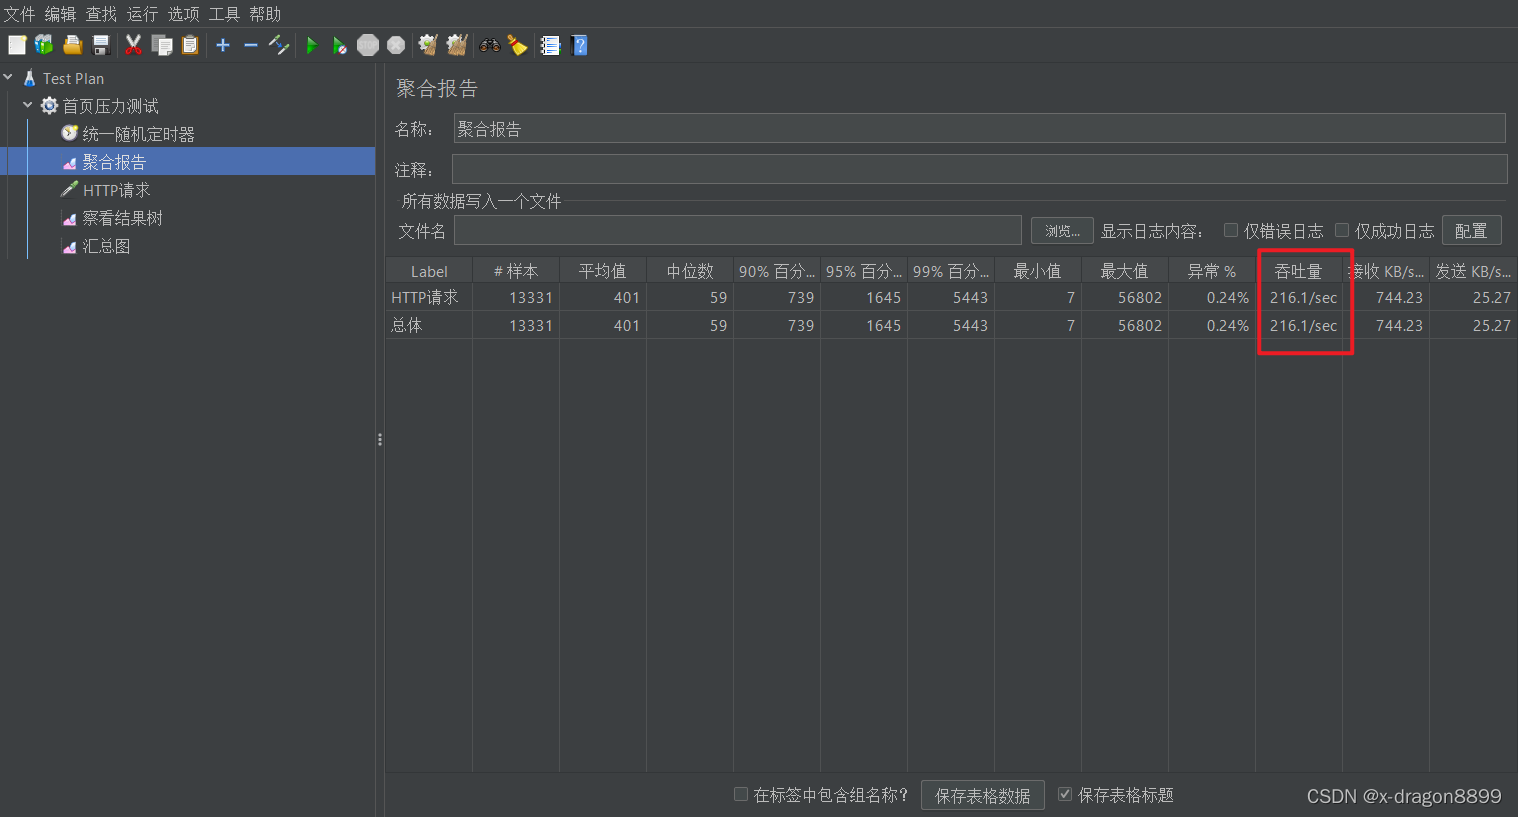This screenshot has width=1518, height=817.
Task: Click the 配置 configure button
Action: click(1471, 231)
